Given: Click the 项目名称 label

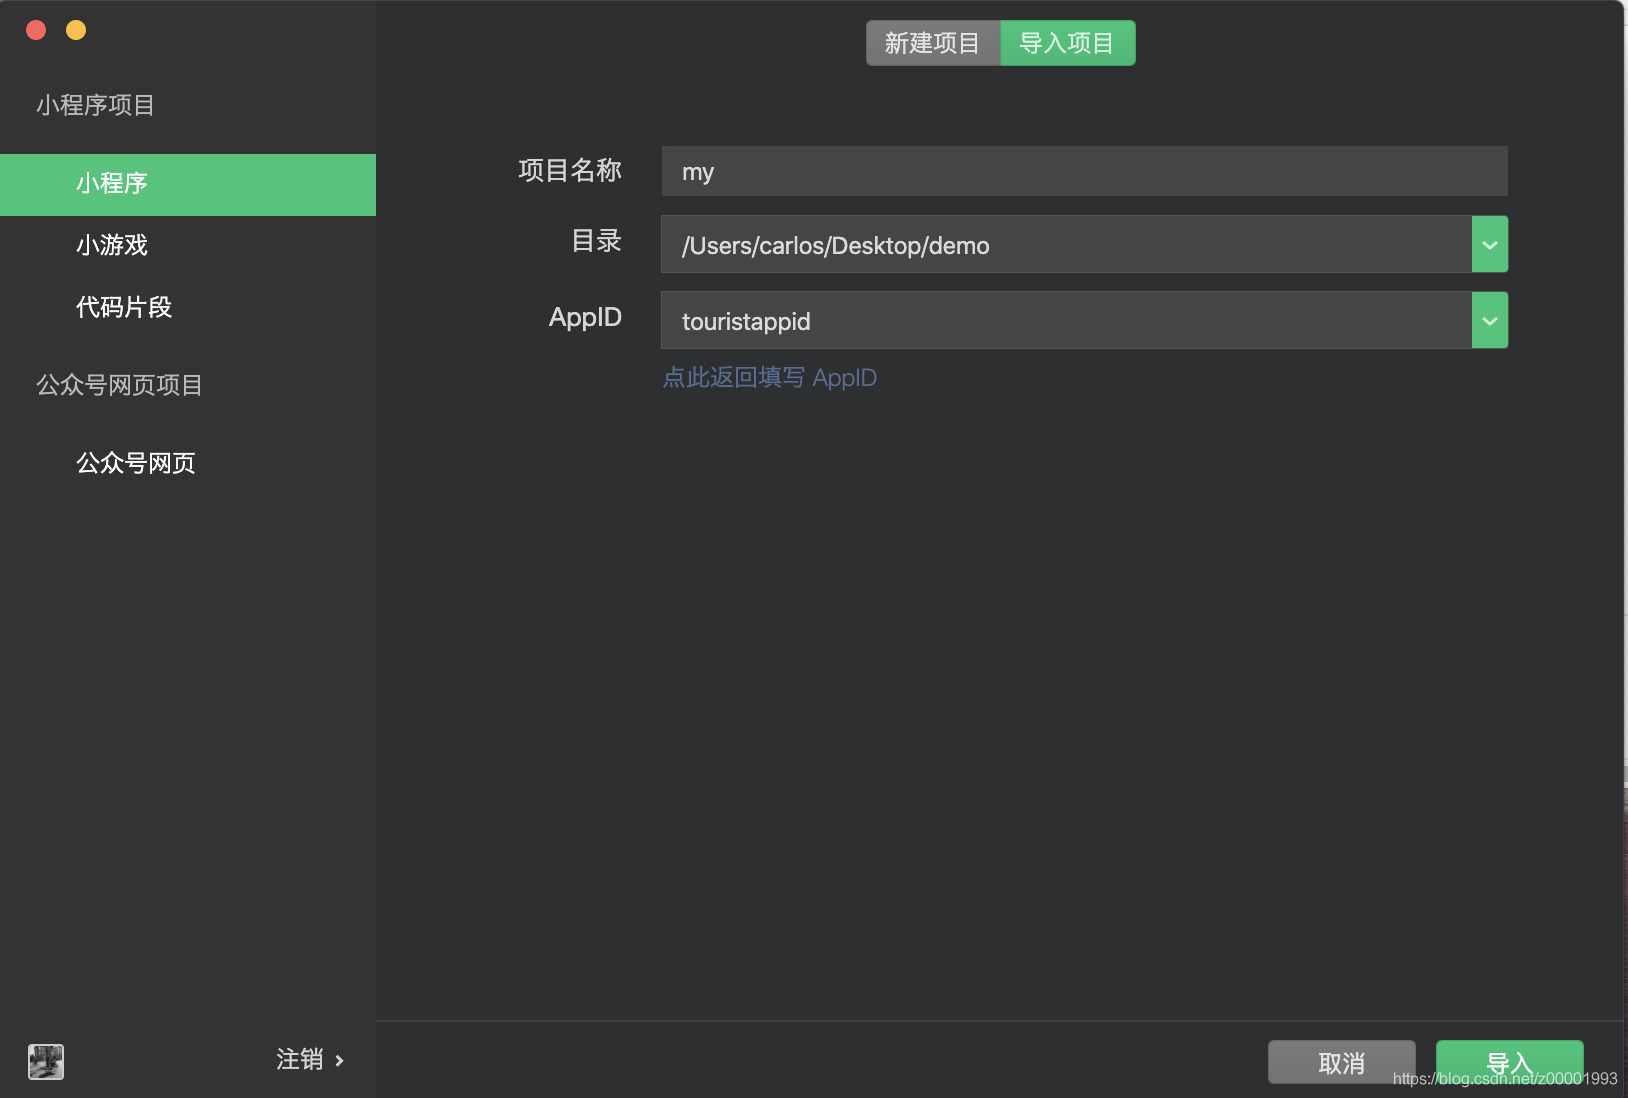Looking at the screenshot, I should pyautogui.click(x=570, y=171).
